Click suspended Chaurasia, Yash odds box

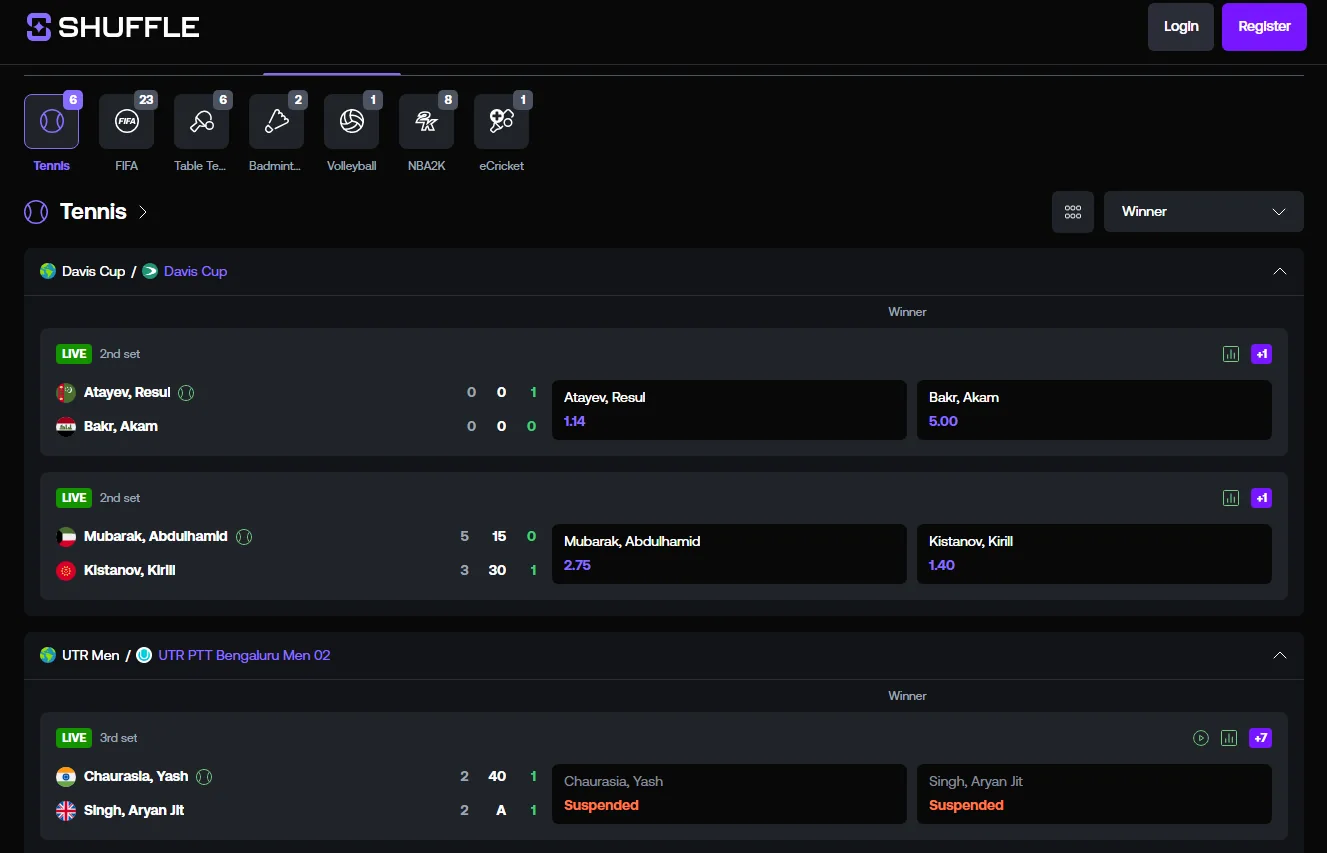pyautogui.click(x=729, y=794)
